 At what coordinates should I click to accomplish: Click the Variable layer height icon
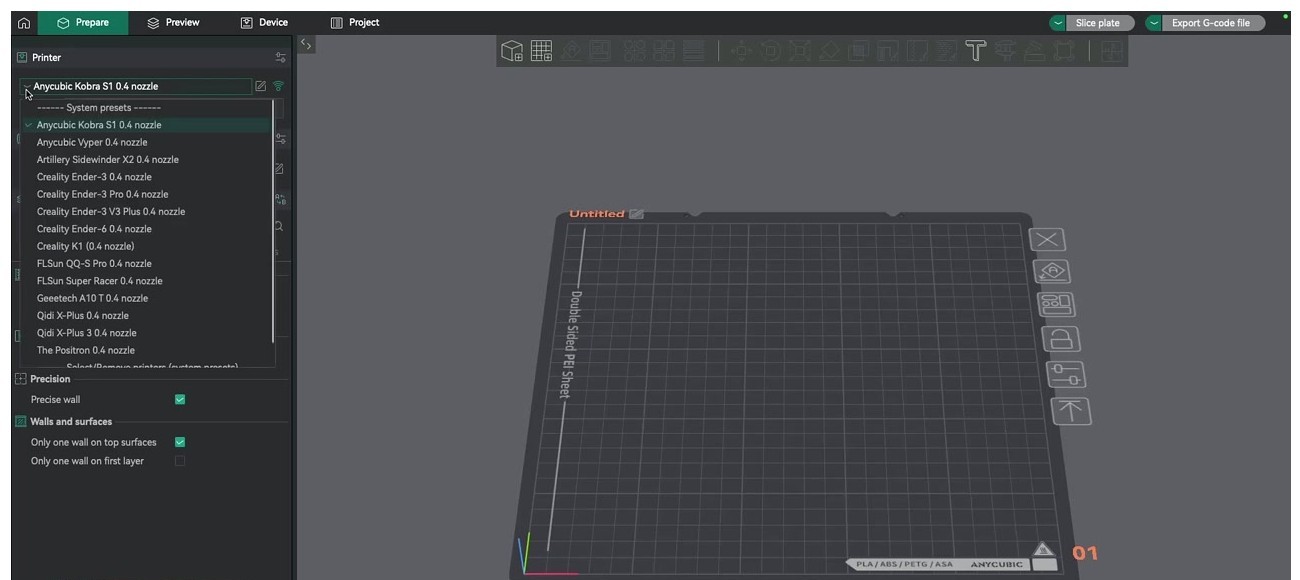tap(693, 51)
